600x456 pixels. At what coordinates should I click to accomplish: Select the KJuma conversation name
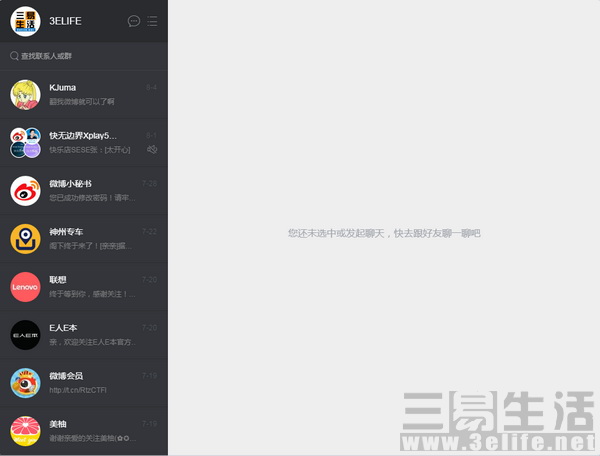(62, 88)
